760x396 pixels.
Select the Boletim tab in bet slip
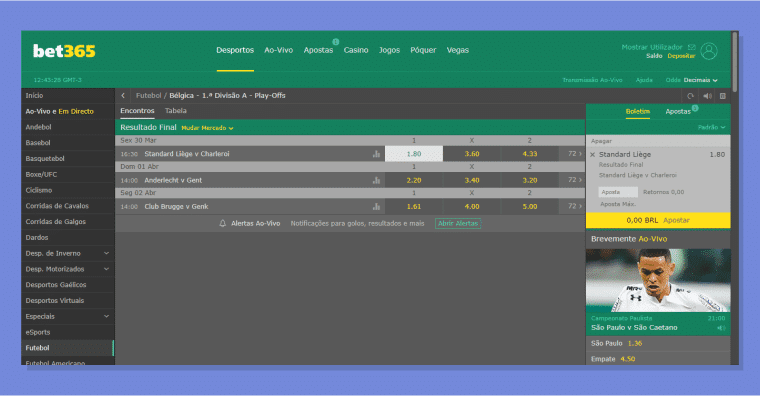pyautogui.click(x=637, y=111)
